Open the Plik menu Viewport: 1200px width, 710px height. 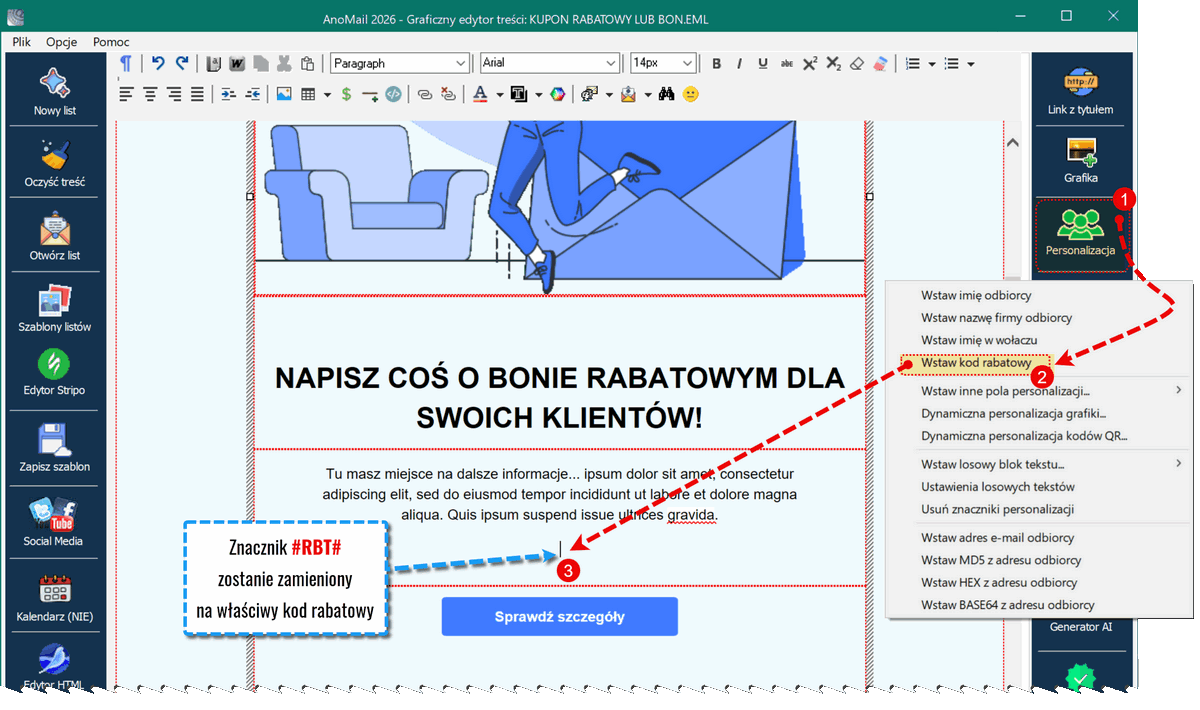(x=21, y=42)
